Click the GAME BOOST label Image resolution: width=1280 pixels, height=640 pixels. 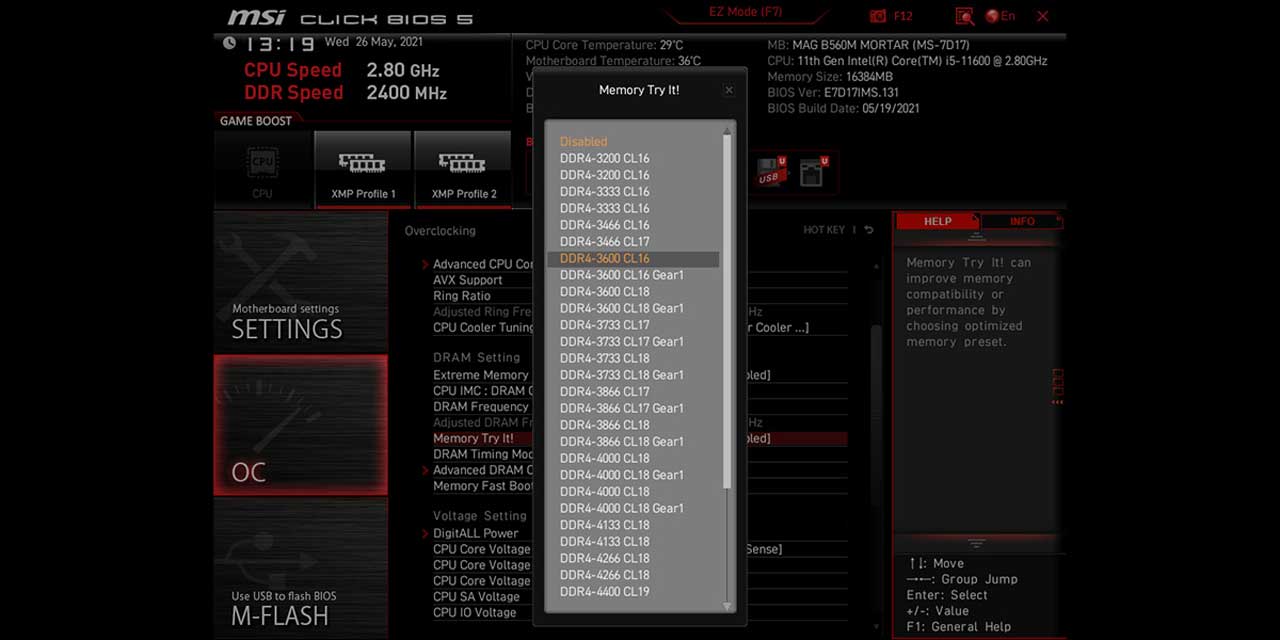tap(256, 121)
